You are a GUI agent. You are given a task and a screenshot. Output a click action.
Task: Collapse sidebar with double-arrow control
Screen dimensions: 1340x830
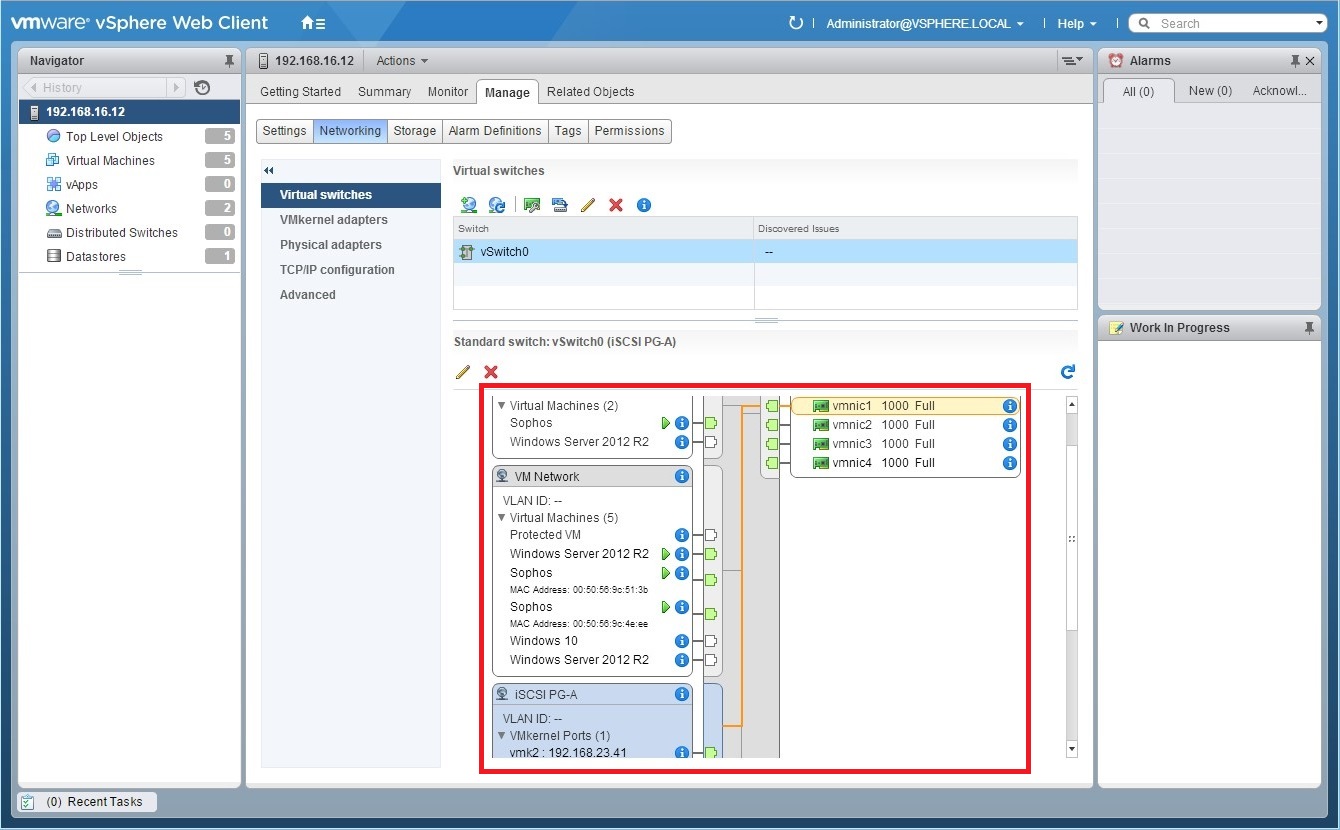tap(267, 170)
